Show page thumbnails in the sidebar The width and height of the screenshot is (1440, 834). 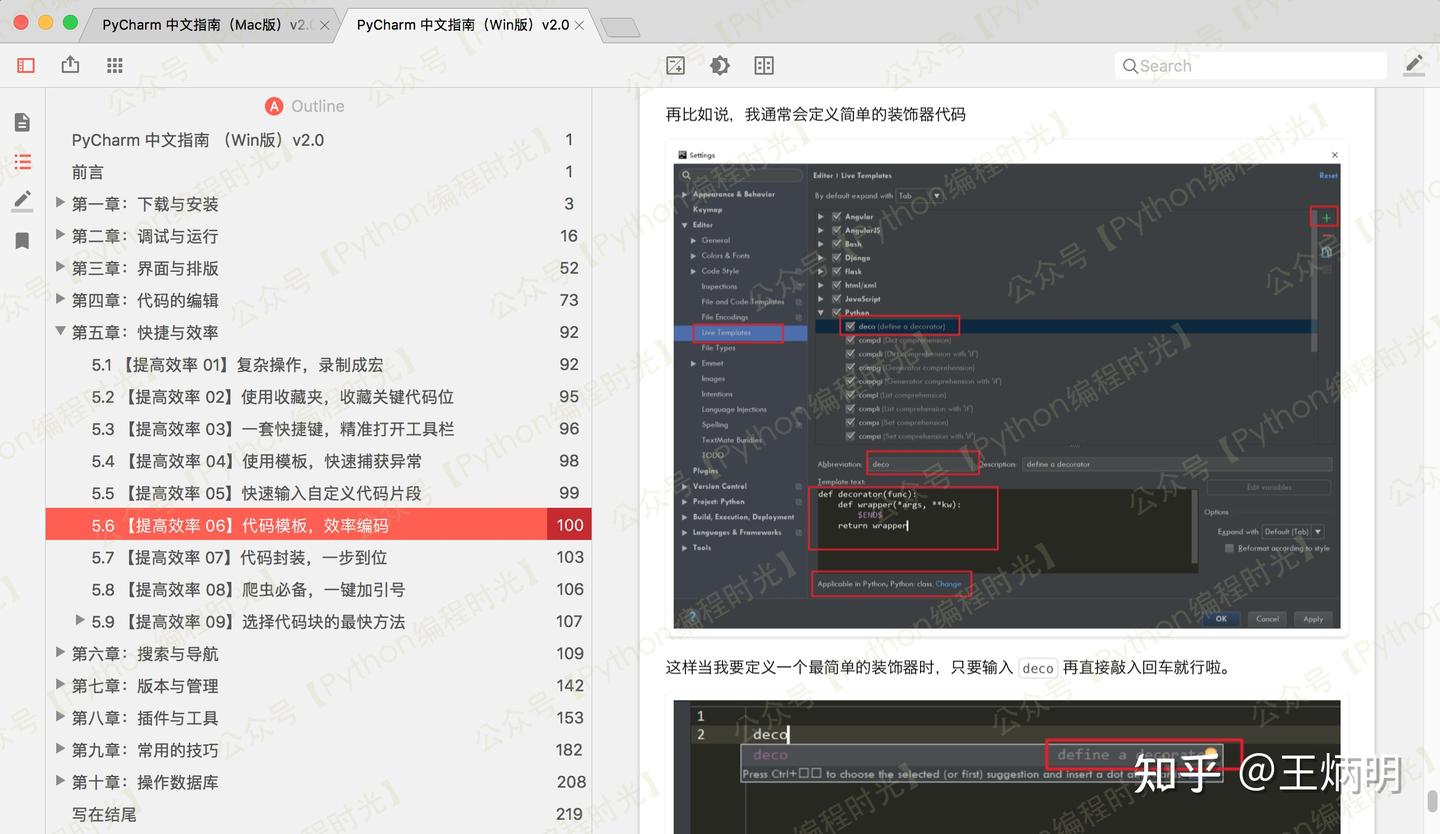coord(23,121)
